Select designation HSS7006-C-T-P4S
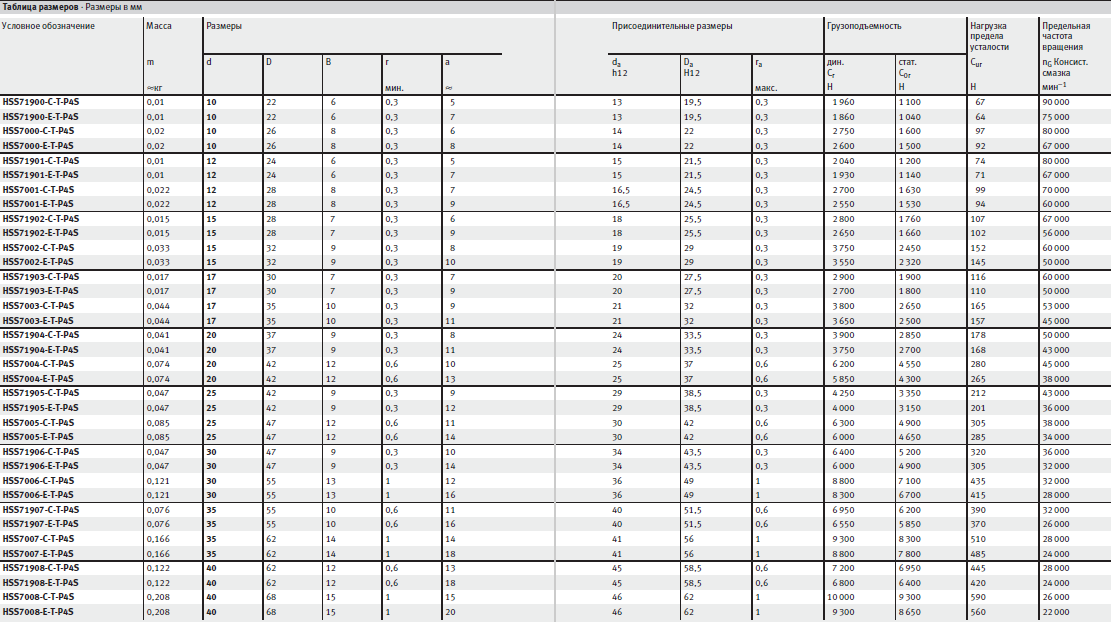The height and width of the screenshot is (622, 1111). pos(38,481)
